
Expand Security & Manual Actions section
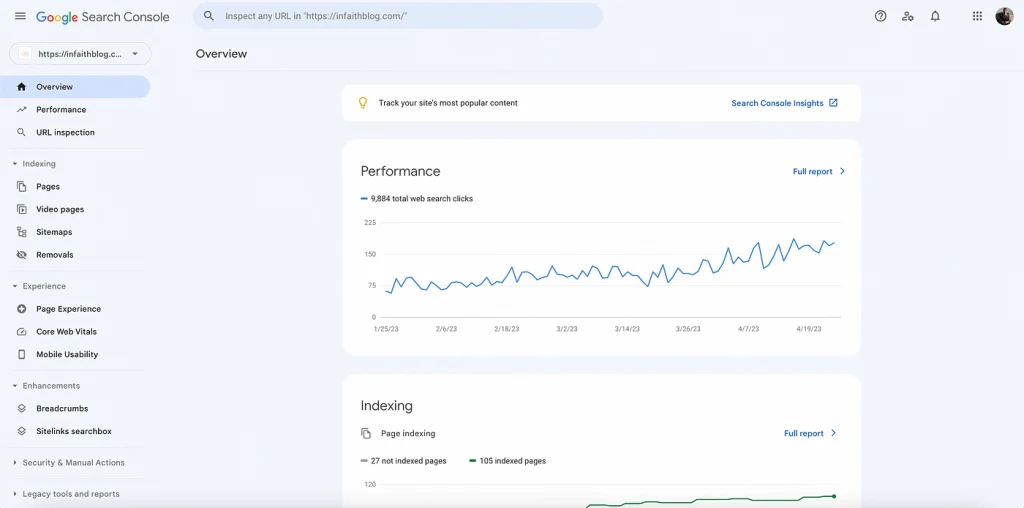tap(15, 463)
